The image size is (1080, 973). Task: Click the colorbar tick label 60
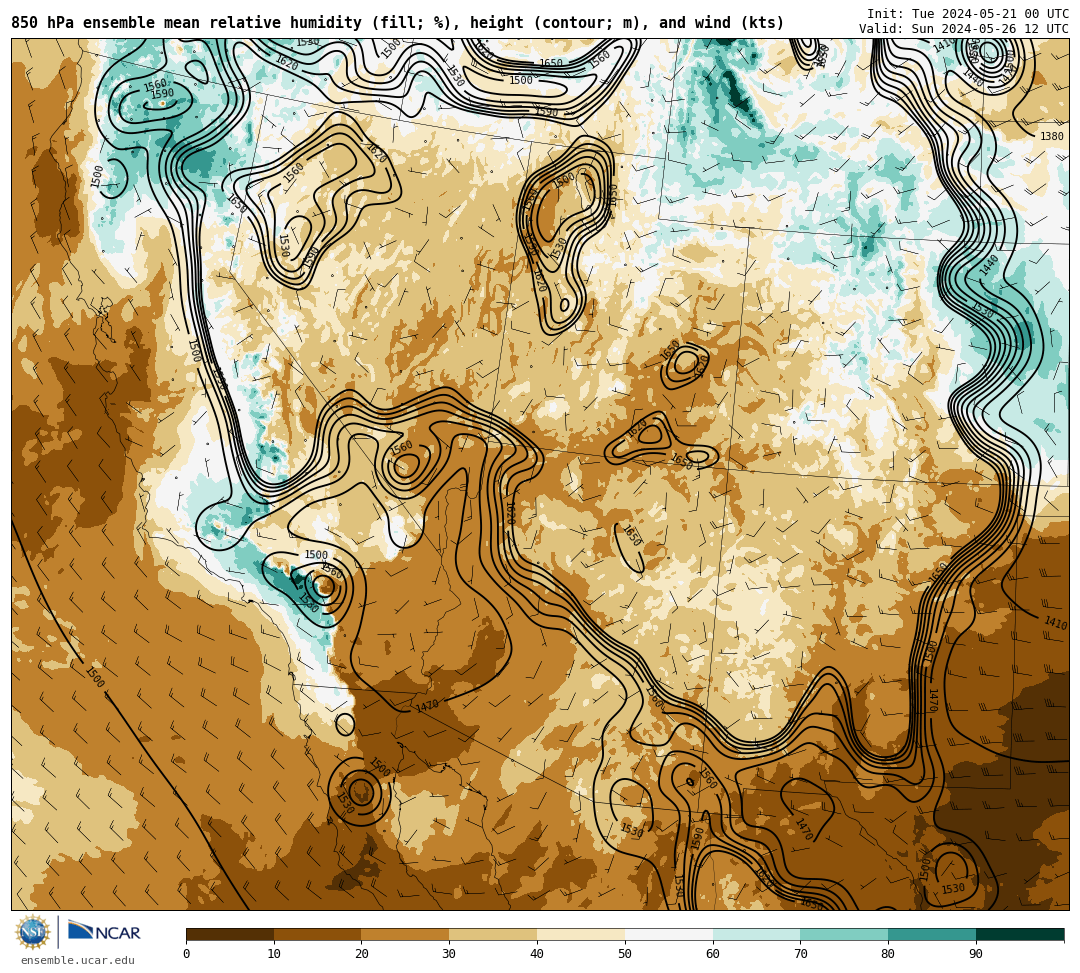(x=713, y=954)
